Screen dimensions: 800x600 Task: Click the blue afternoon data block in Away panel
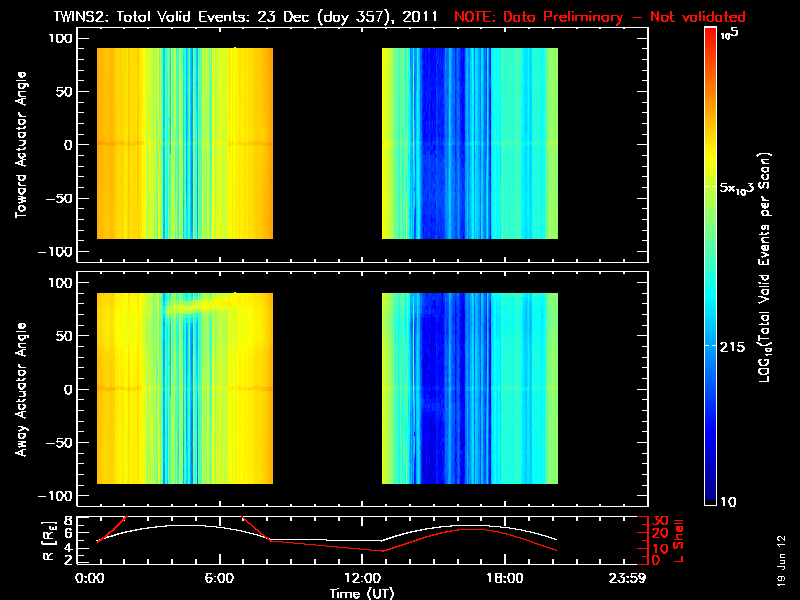click(x=470, y=388)
